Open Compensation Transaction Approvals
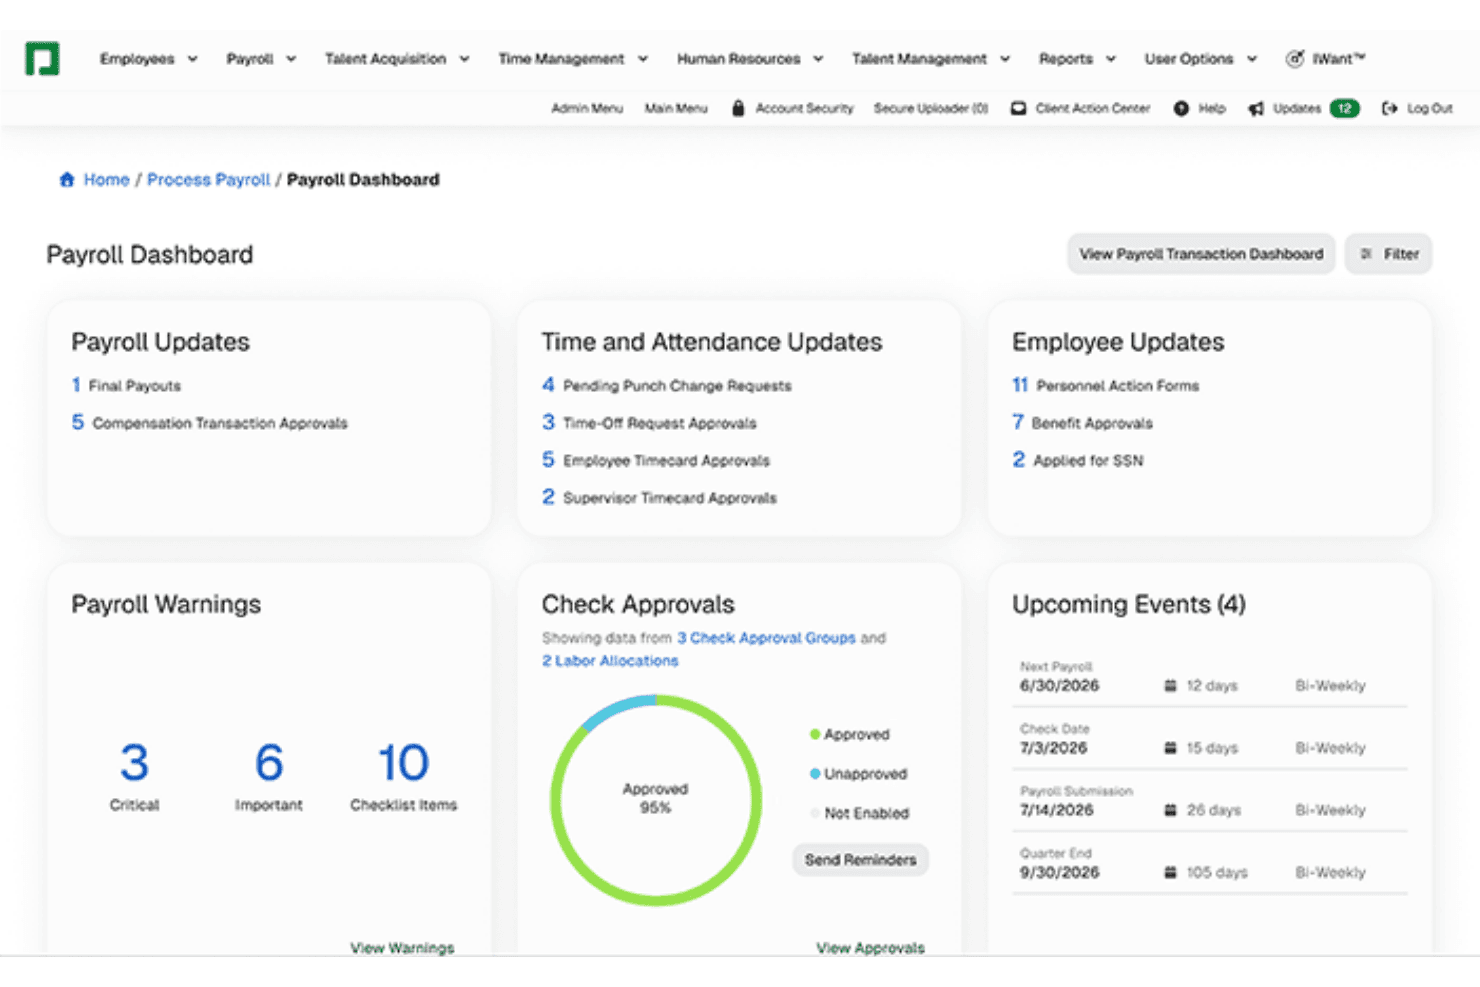1480x987 pixels. [x=210, y=423]
